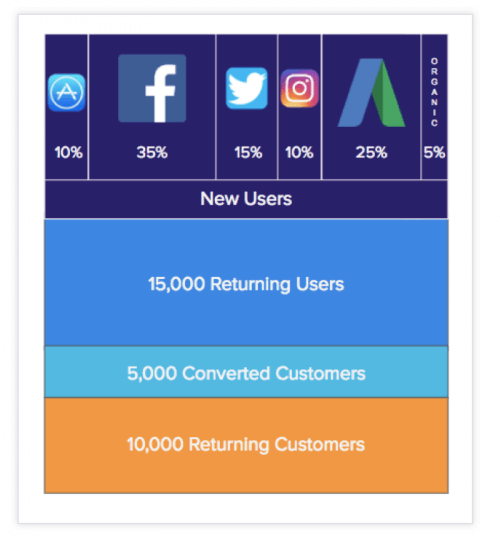Click the App Store icon
The image size is (500, 536).
coord(67,93)
